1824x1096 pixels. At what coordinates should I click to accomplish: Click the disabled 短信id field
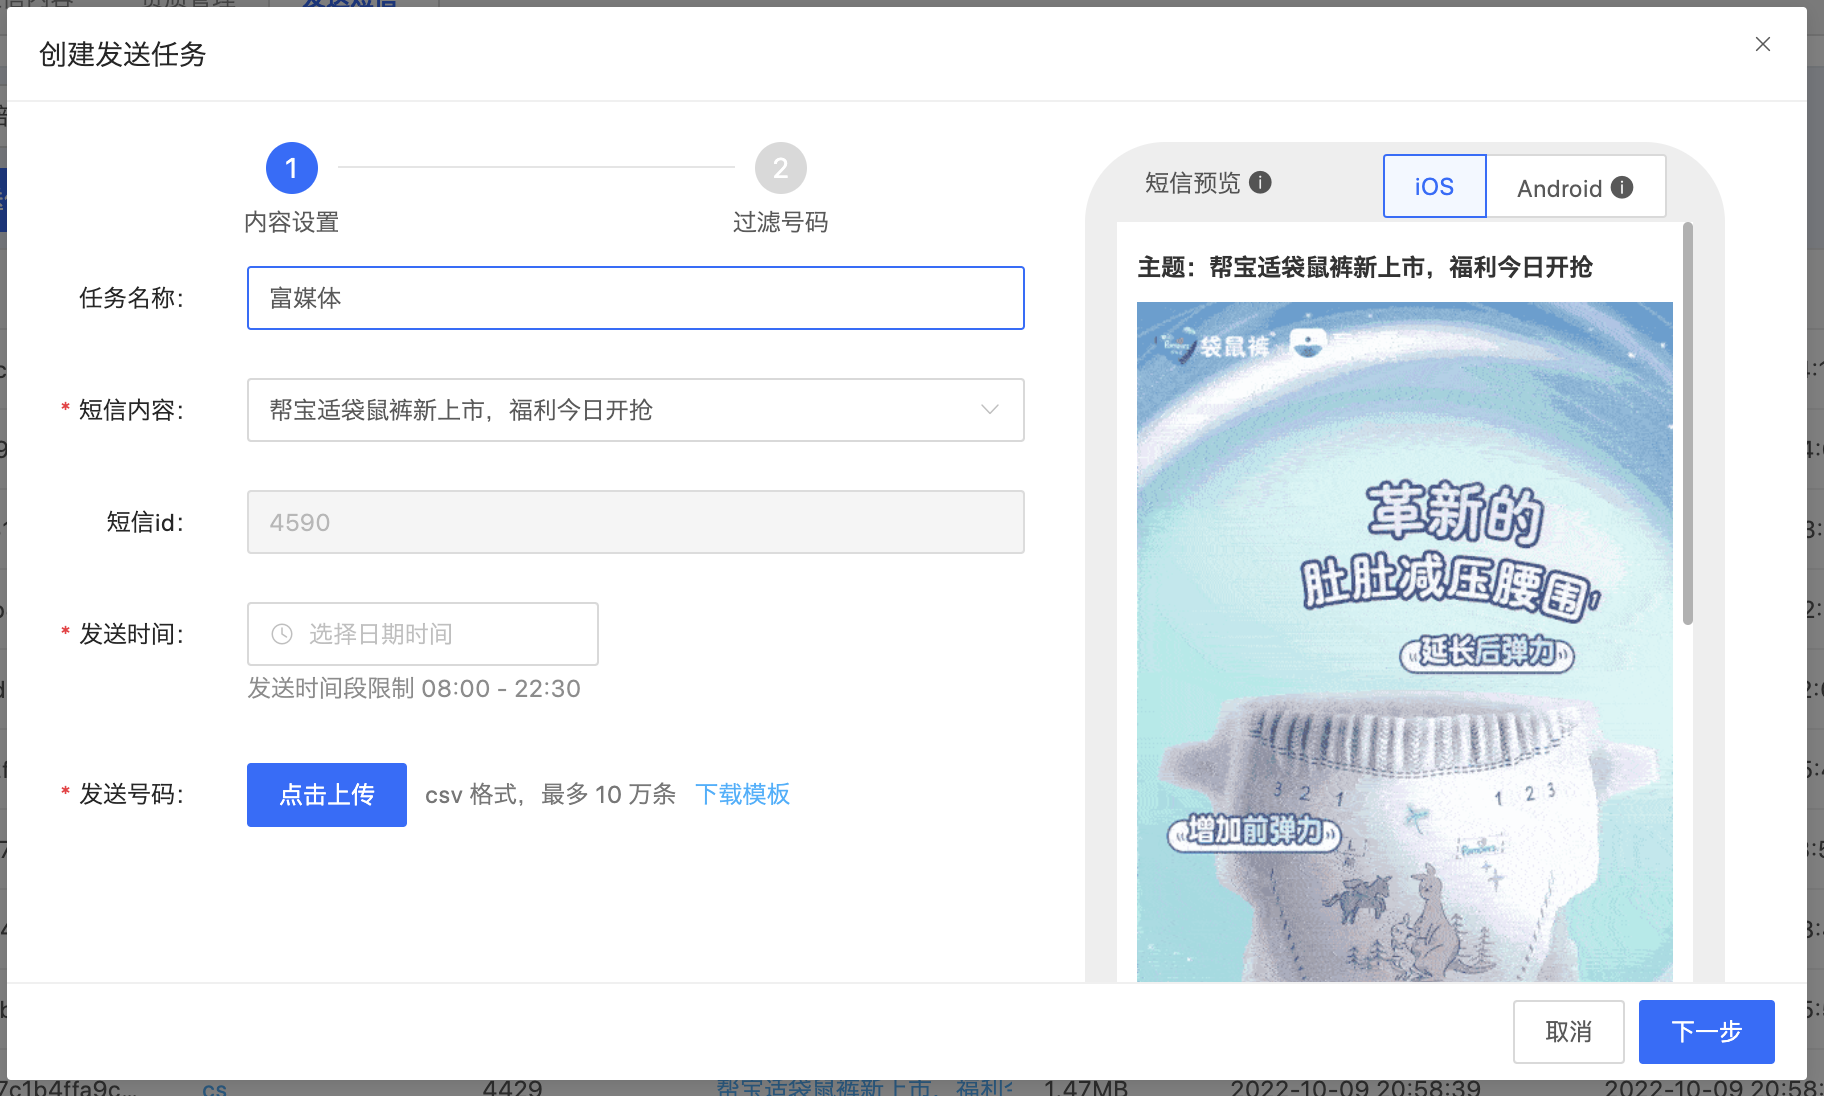(x=636, y=522)
